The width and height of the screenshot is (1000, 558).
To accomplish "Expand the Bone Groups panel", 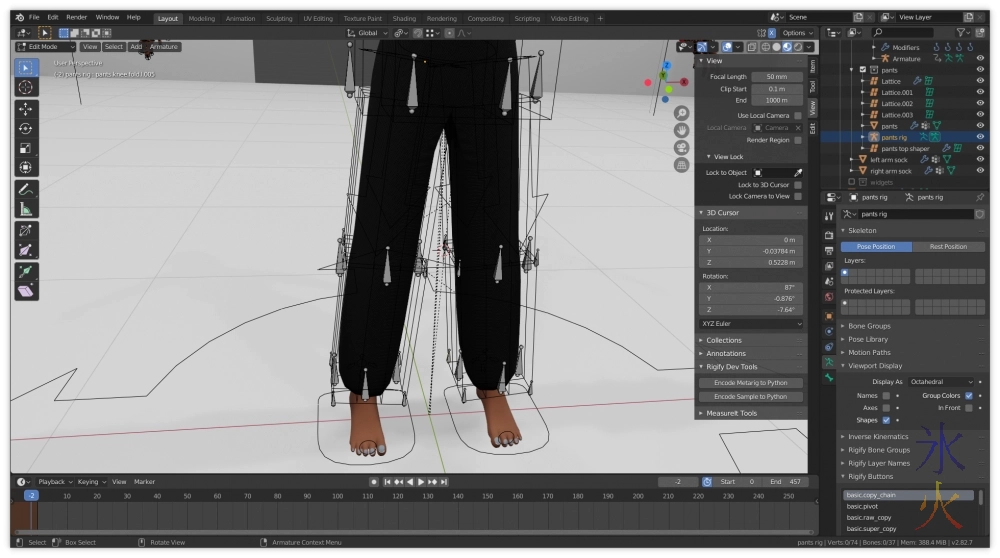I will [x=869, y=326].
